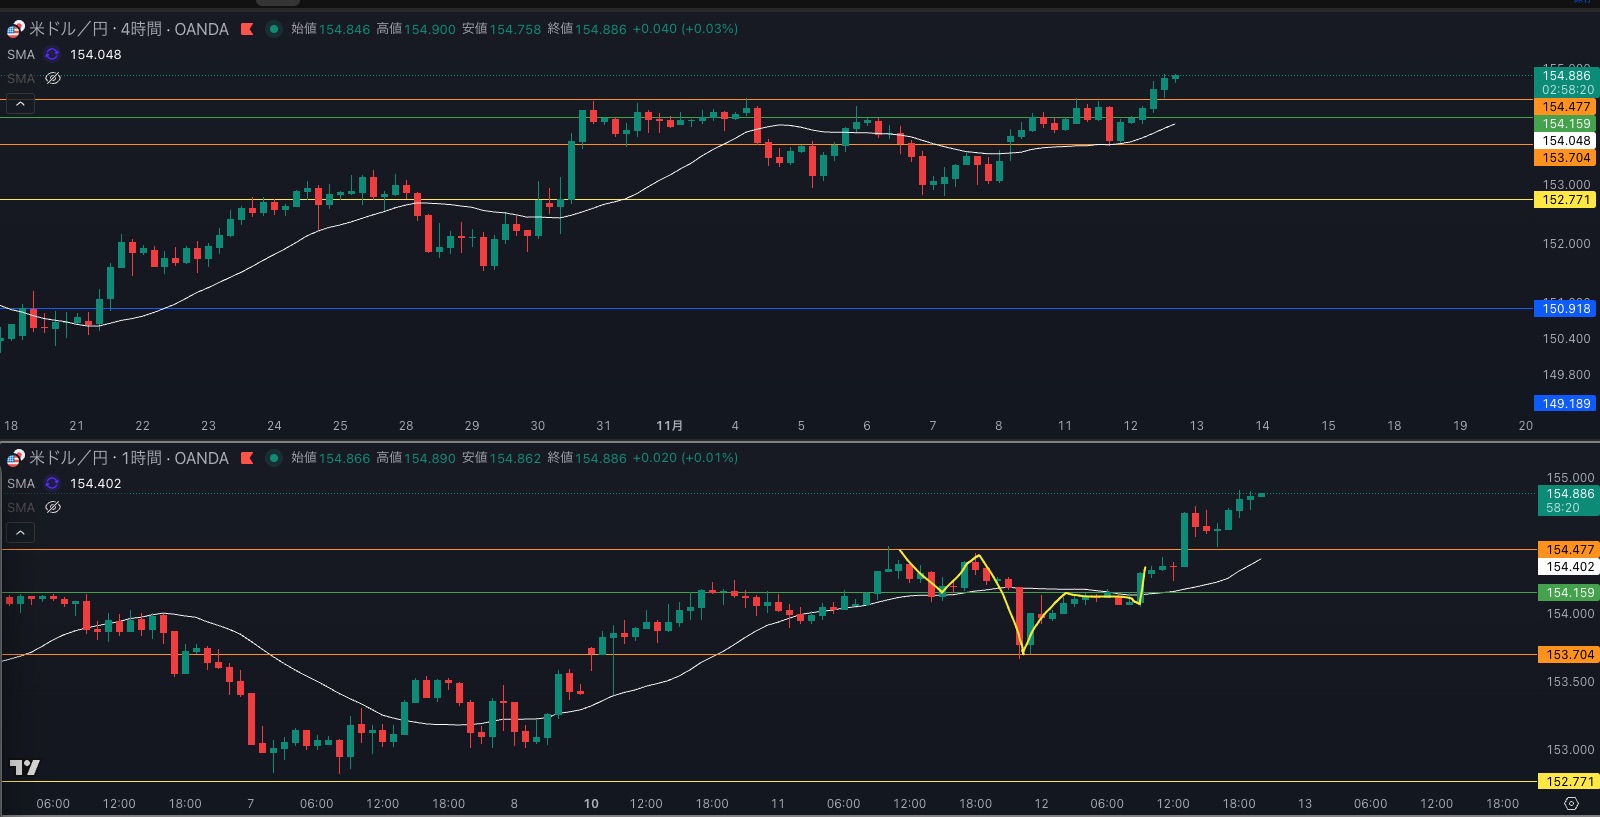Screen dimensions: 1600x817
Task: Click the purple SMA refresh icon in the upper chart
Action: pyautogui.click(x=52, y=54)
